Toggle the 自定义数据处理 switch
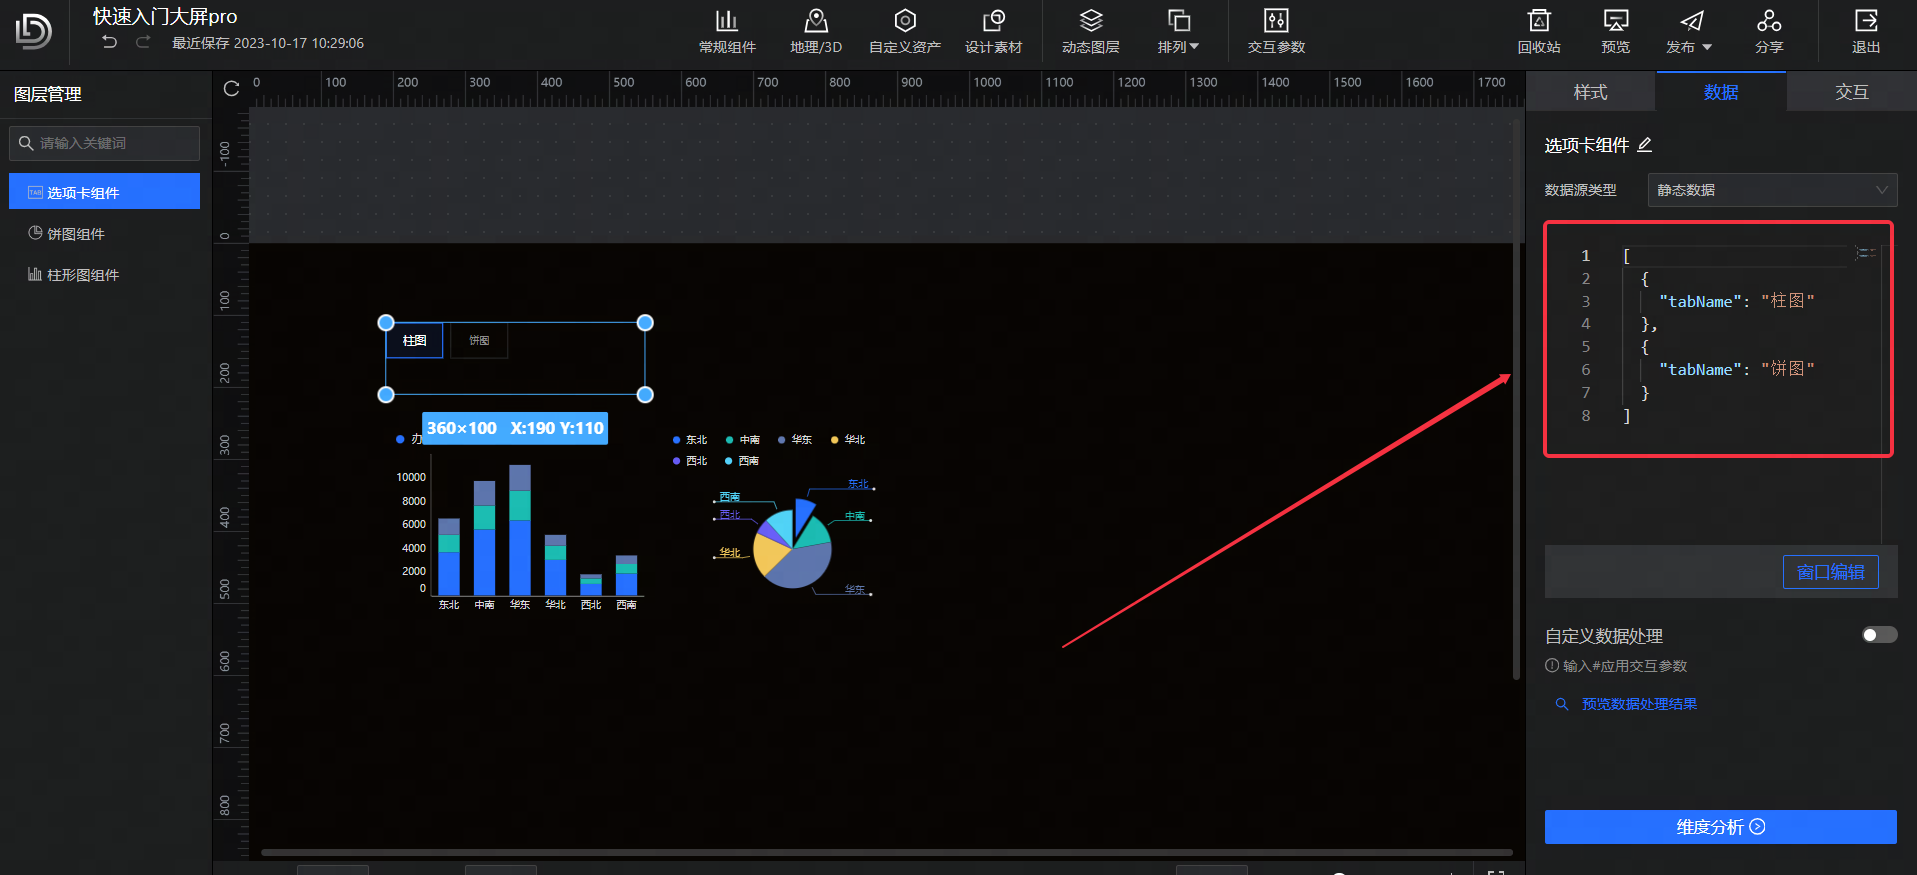 1879,635
